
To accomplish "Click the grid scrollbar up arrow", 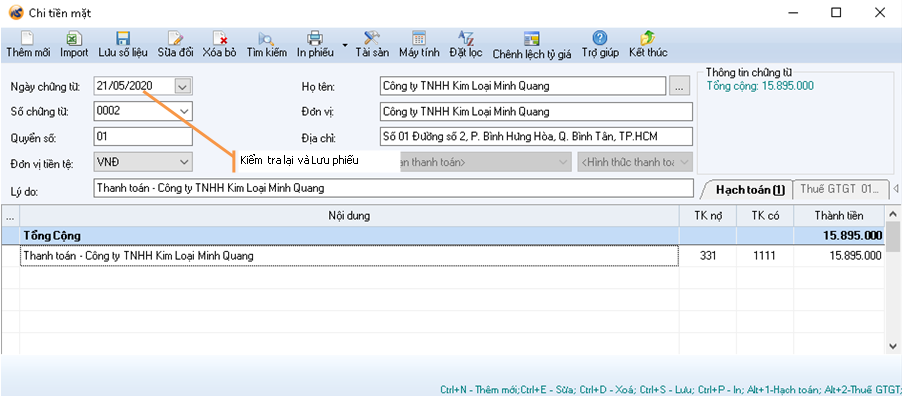I will click(x=893, y=214).
